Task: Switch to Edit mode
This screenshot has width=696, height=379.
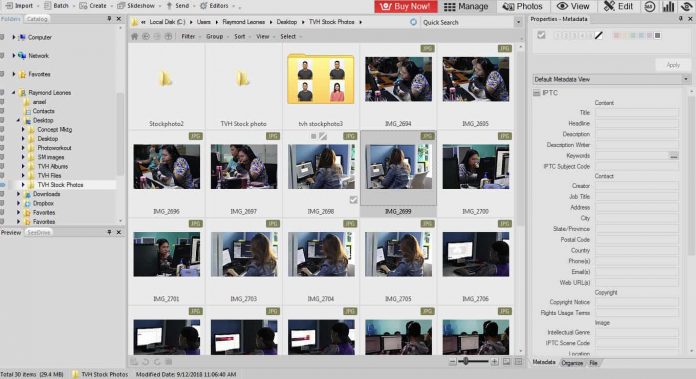Action: (618, 6)
